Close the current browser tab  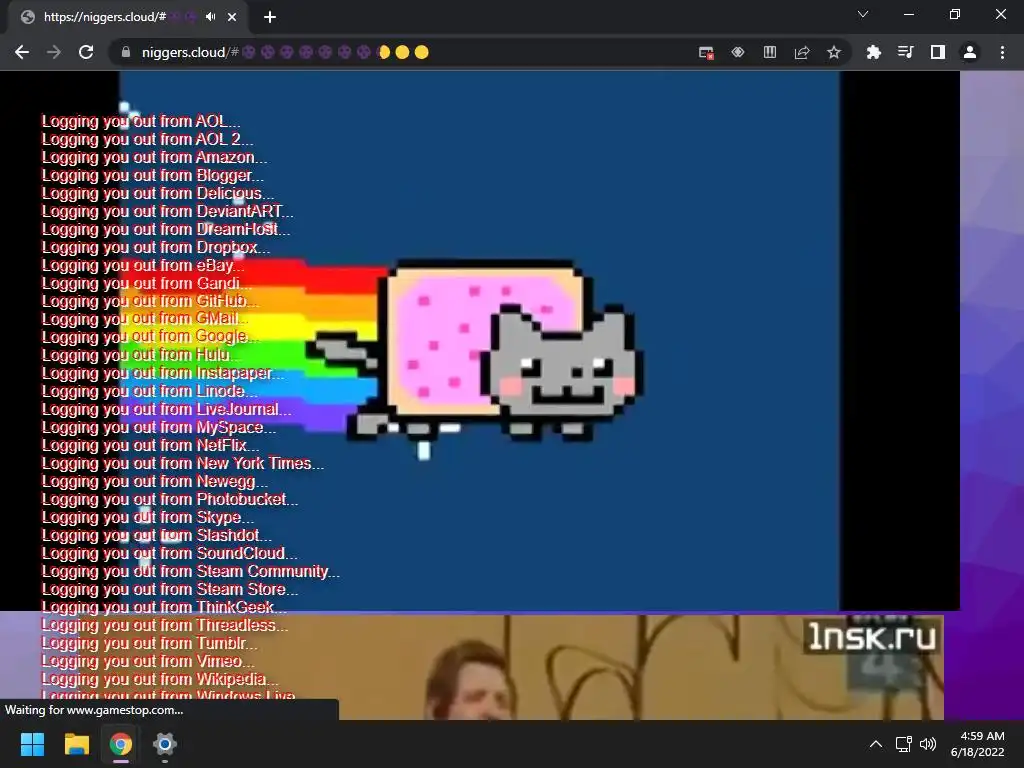point(232,17)
